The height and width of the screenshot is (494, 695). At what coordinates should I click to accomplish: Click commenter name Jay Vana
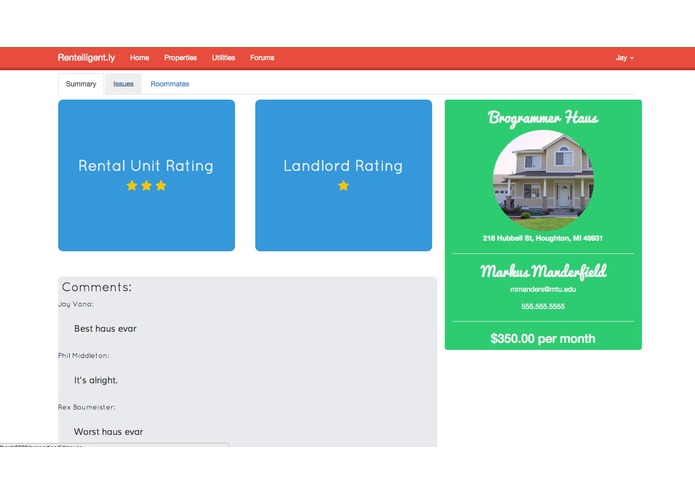tap(76, 304)
